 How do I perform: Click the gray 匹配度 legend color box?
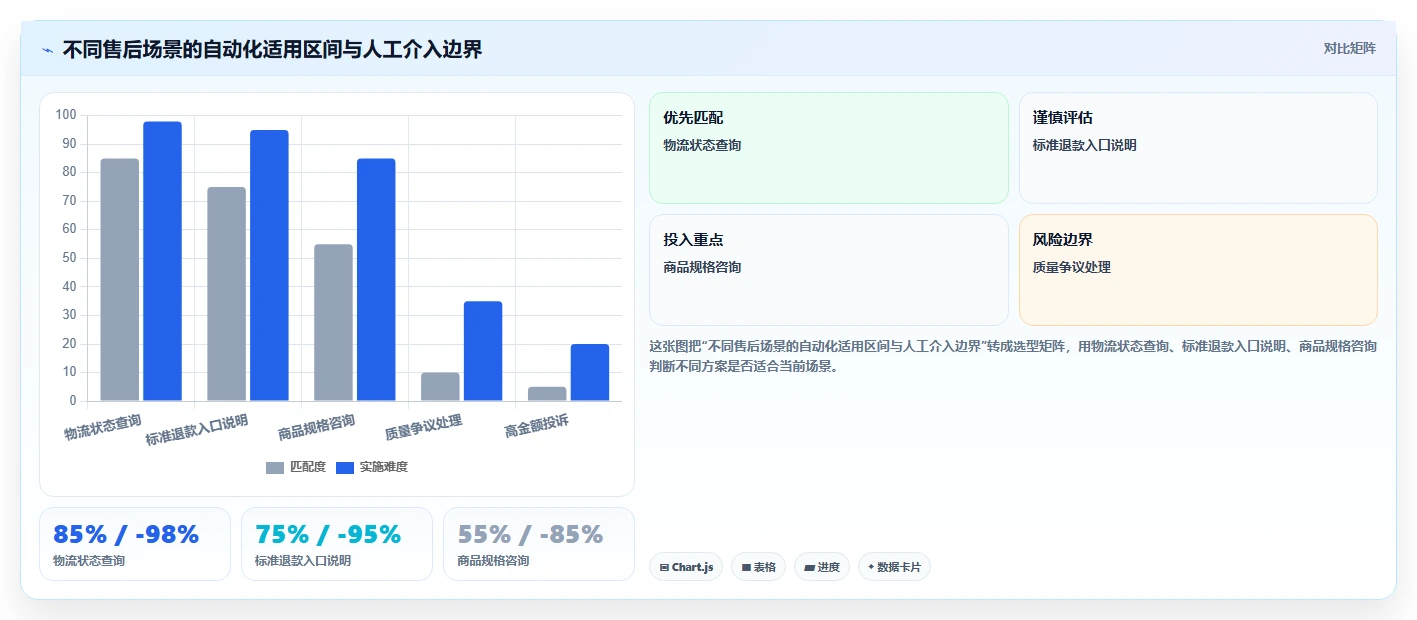[275, 467]
